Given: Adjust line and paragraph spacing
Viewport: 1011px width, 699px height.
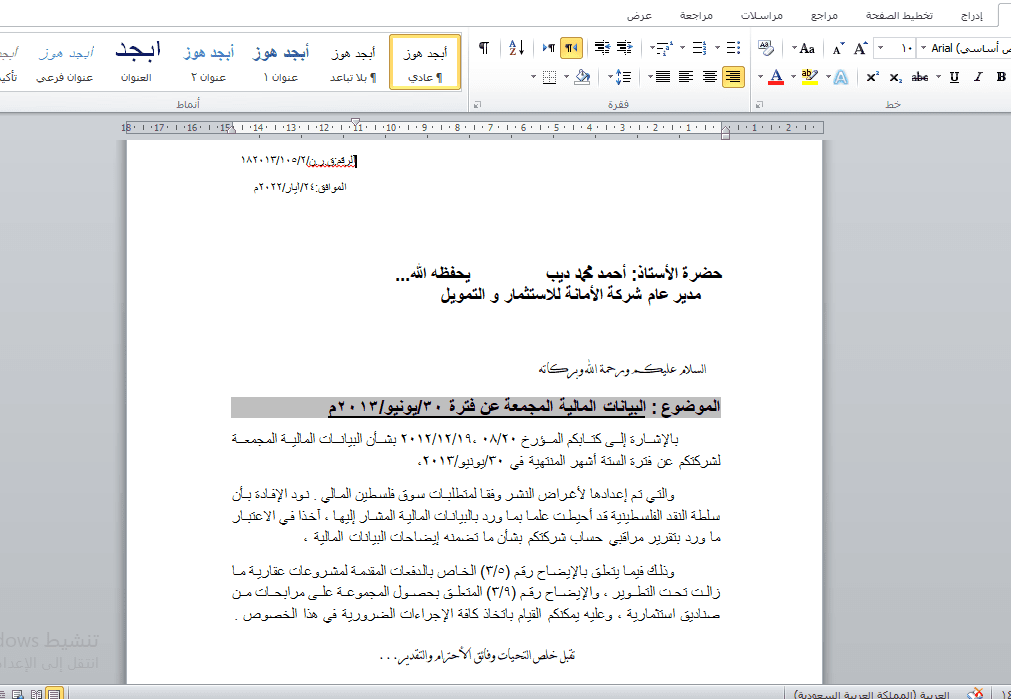Looking at the screenshot, I should tap(623, 77).
